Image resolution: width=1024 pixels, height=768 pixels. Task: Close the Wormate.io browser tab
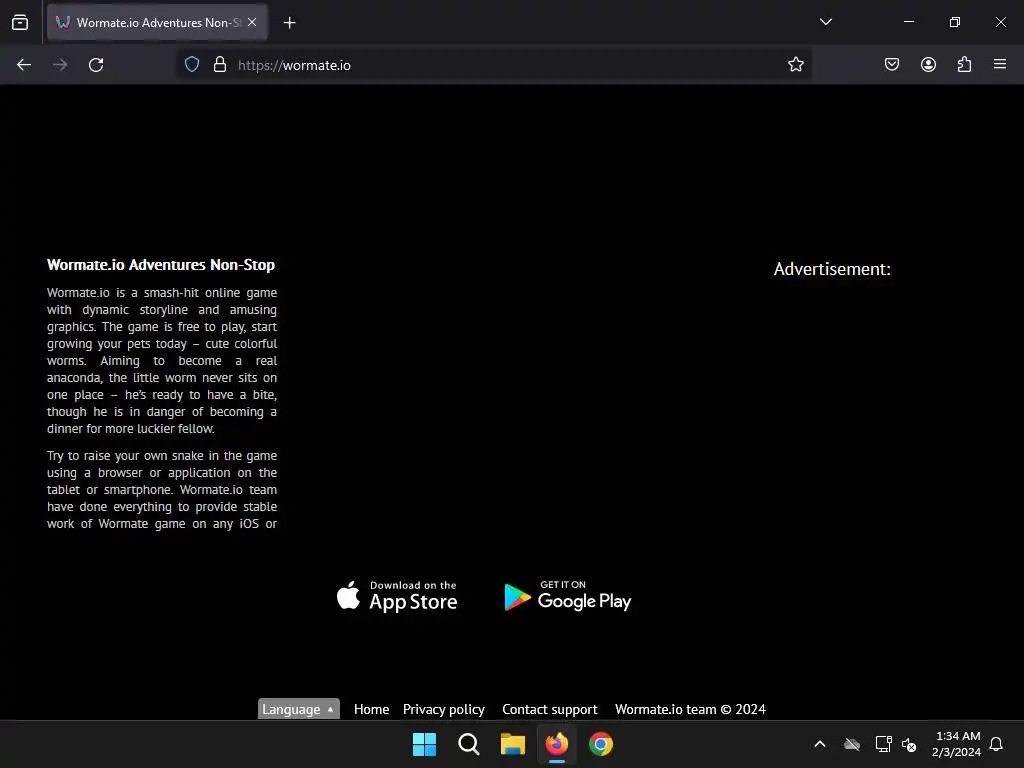[252, 22]
